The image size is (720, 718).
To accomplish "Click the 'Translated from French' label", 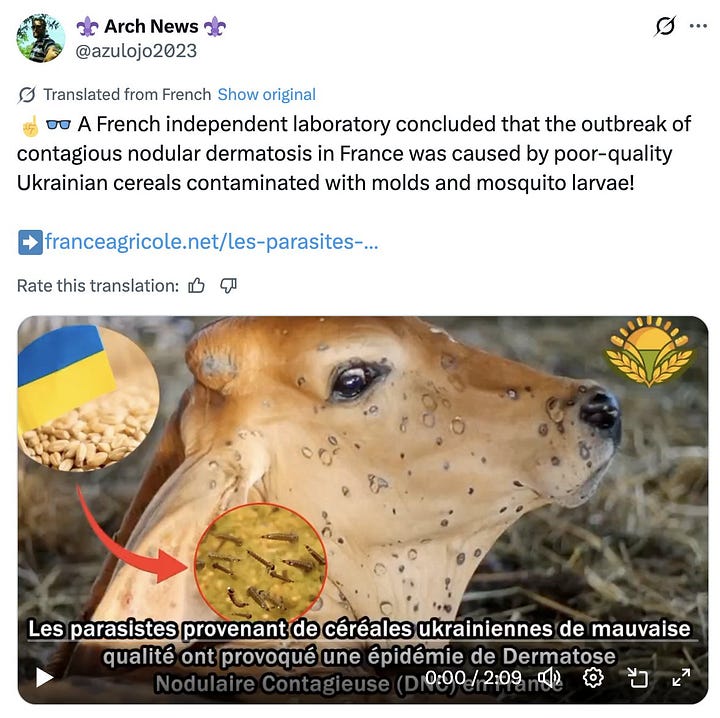I will (127, 95).
